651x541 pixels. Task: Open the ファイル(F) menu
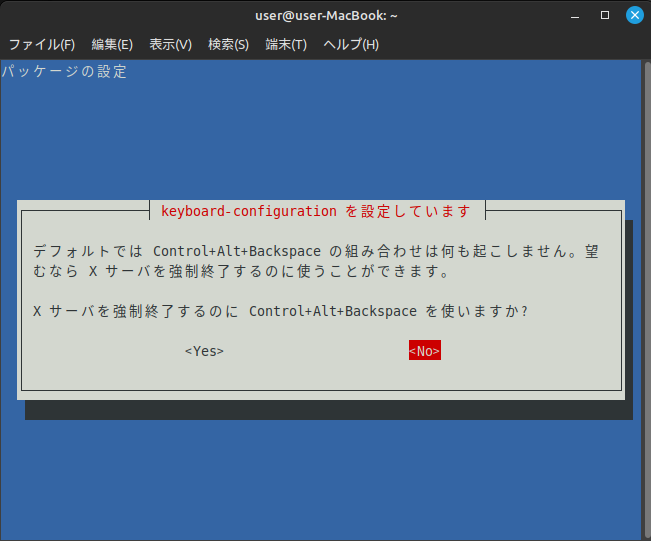(x=42, y=44)
